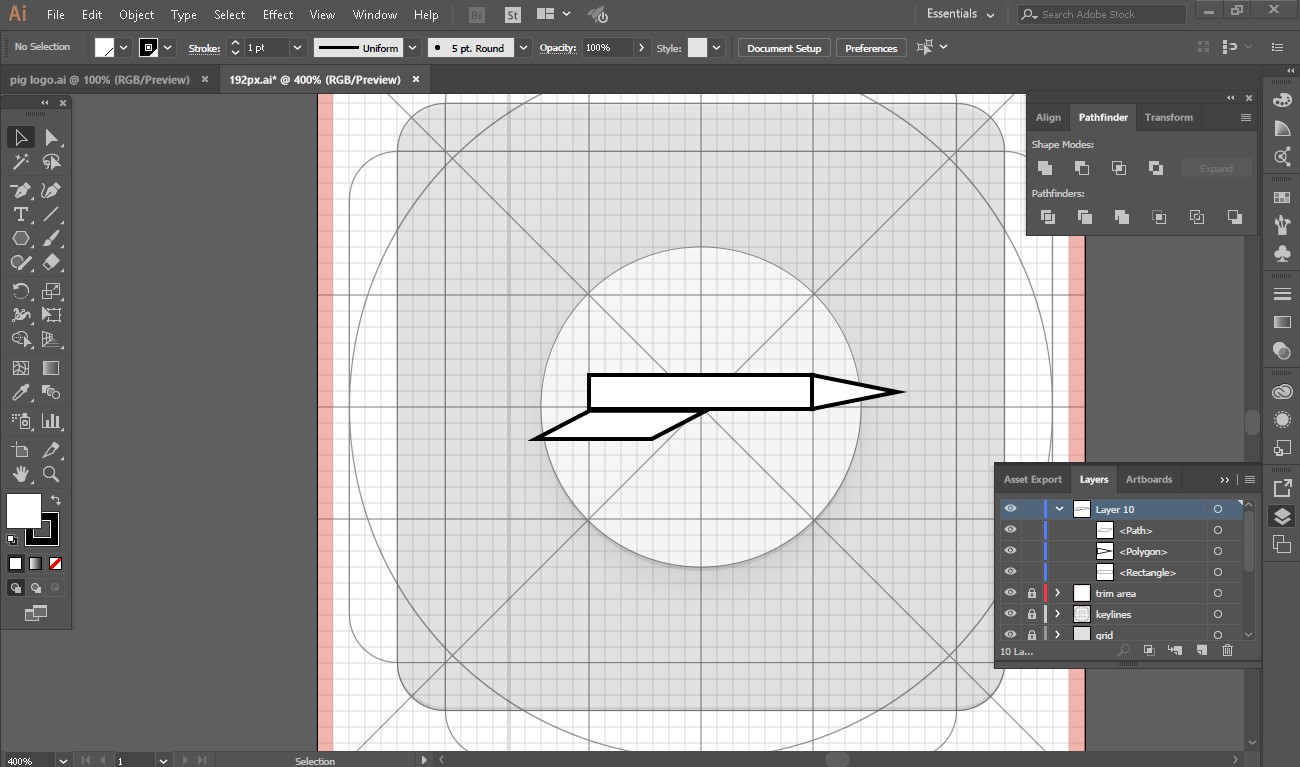Select the Pen tool
This screenshot has width=1300, height=767.
click(x=20, y=190)
